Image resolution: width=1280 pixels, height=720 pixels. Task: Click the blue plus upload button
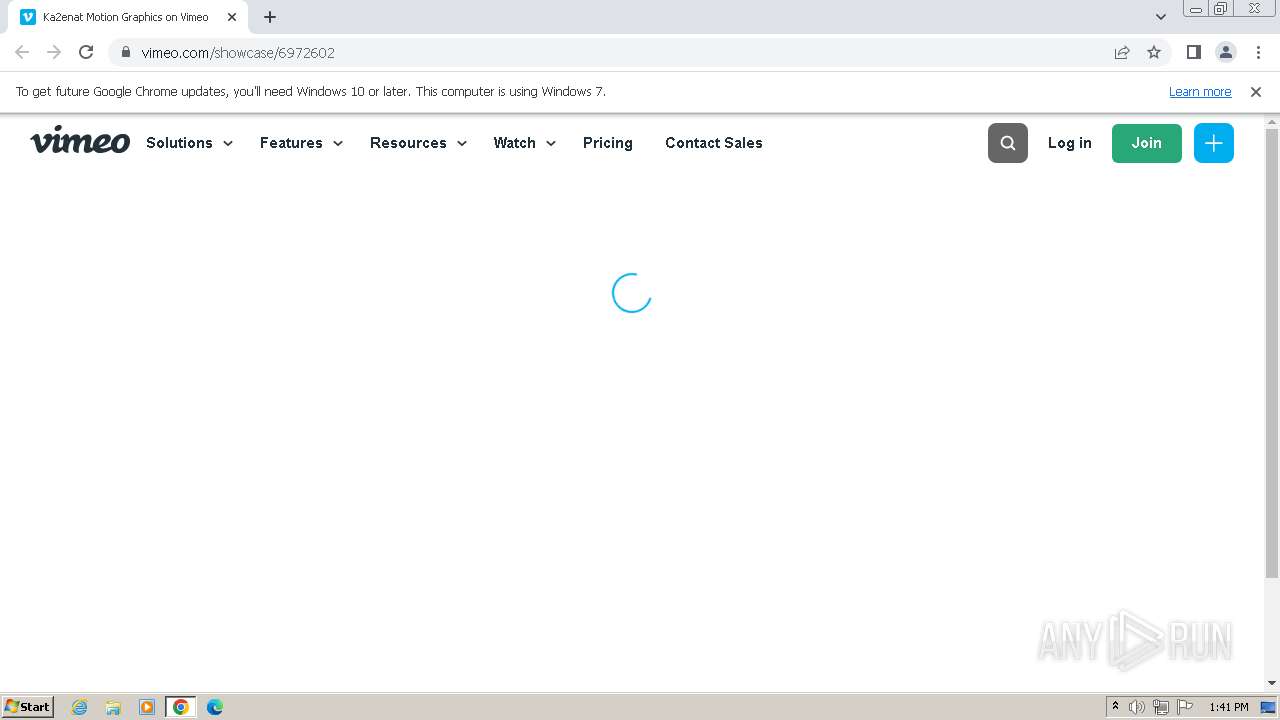click(x=1213, y=143)
